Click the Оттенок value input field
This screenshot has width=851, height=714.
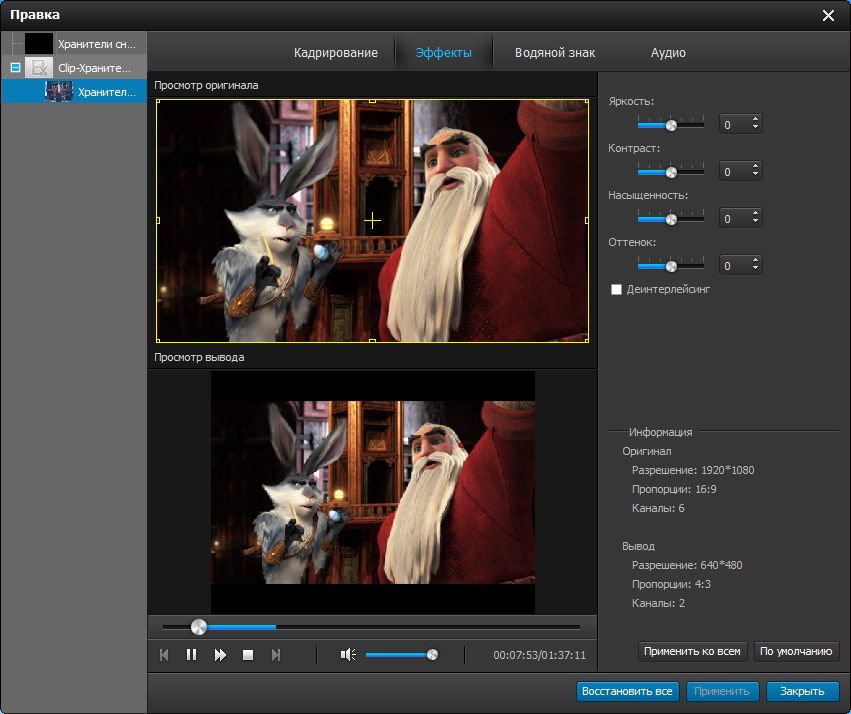732,266
